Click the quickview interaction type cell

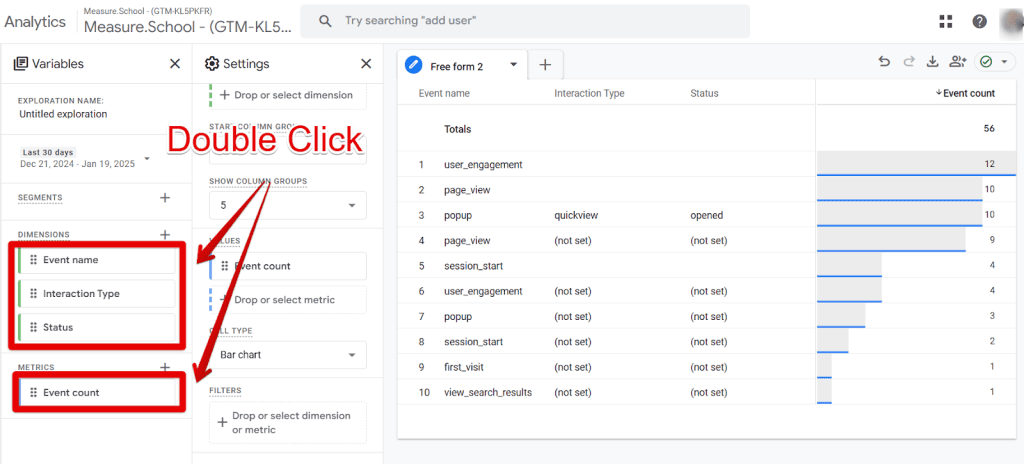click(576, 215)
